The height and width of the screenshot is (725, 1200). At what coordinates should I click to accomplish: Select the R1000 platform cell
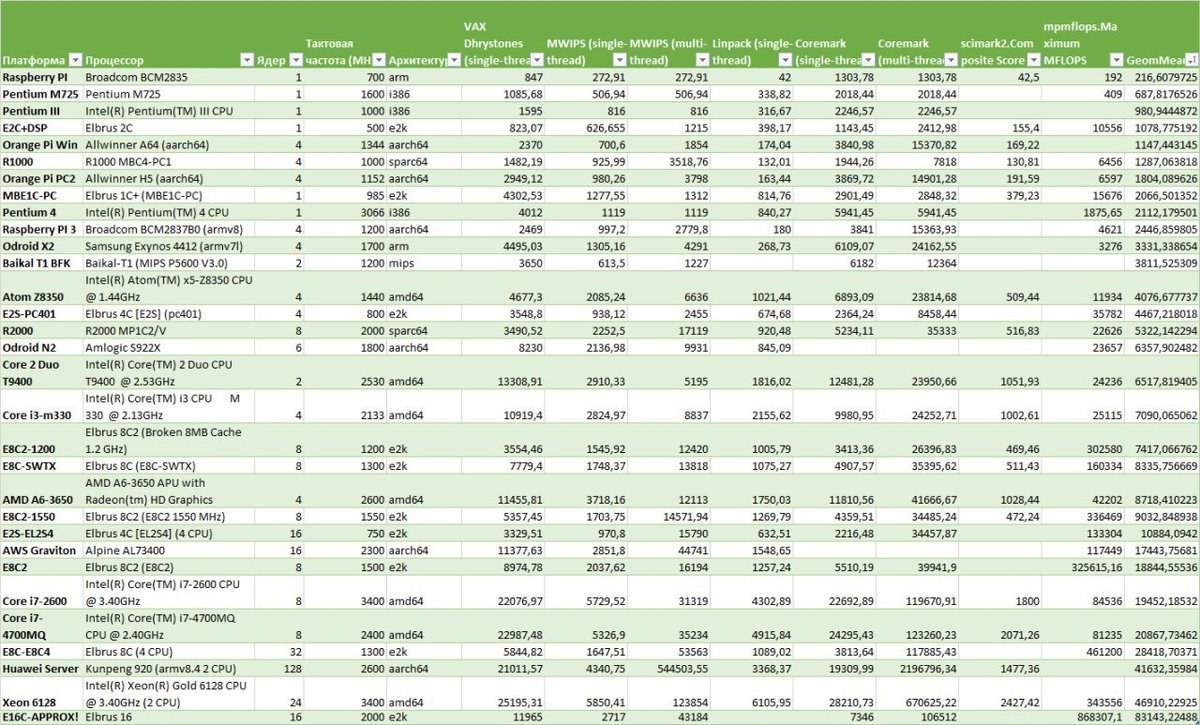point(41,161)
